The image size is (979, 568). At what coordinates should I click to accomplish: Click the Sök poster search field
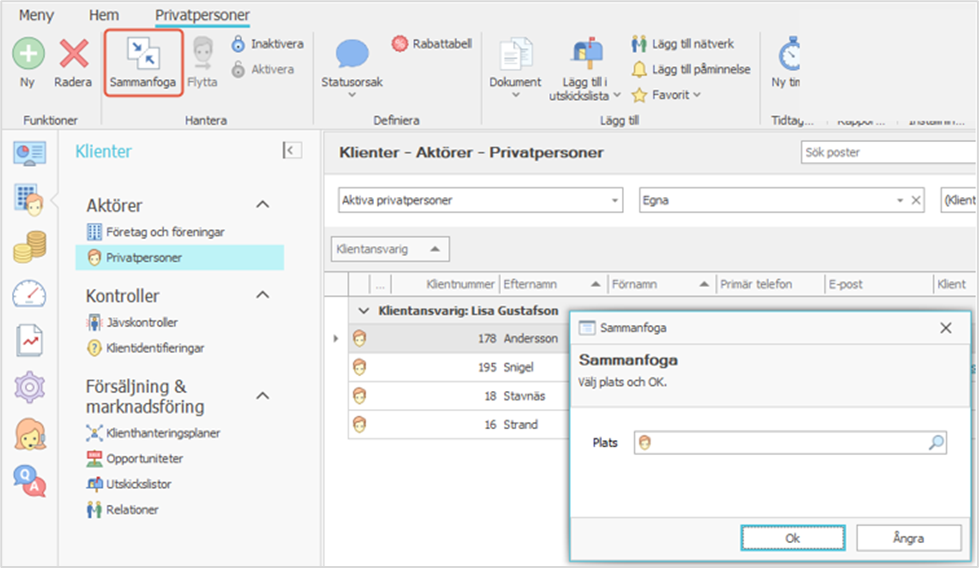887,152
